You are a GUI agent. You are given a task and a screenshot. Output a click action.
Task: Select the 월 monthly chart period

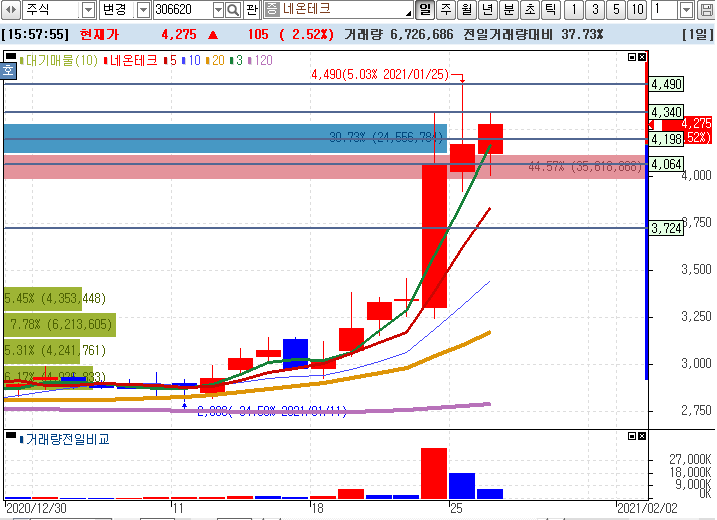(467, 10)
